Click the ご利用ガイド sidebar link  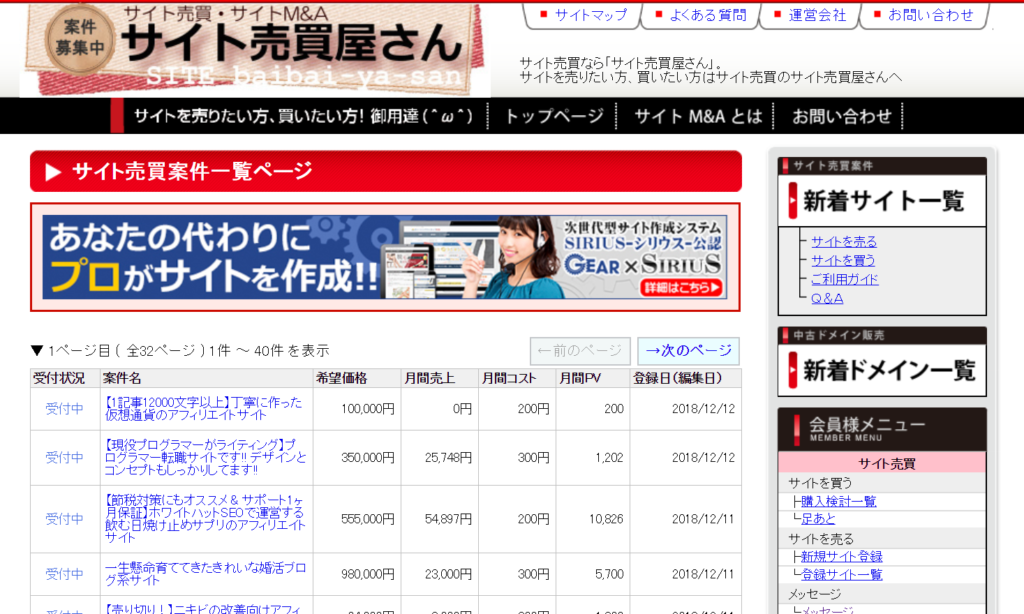[844, 279]
